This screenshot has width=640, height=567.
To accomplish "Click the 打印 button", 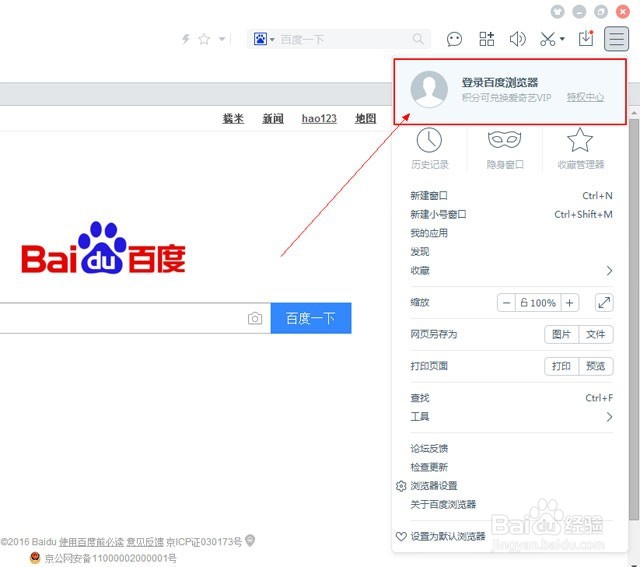I will point(561,366).
